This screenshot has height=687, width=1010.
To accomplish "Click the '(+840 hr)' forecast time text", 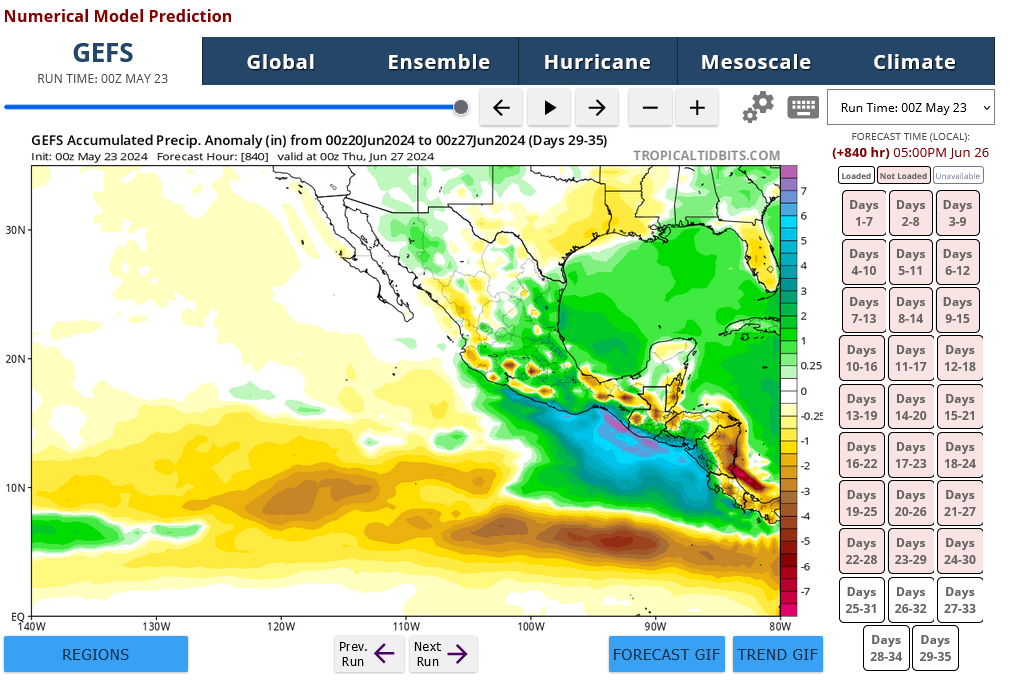I will coord(861,153).
